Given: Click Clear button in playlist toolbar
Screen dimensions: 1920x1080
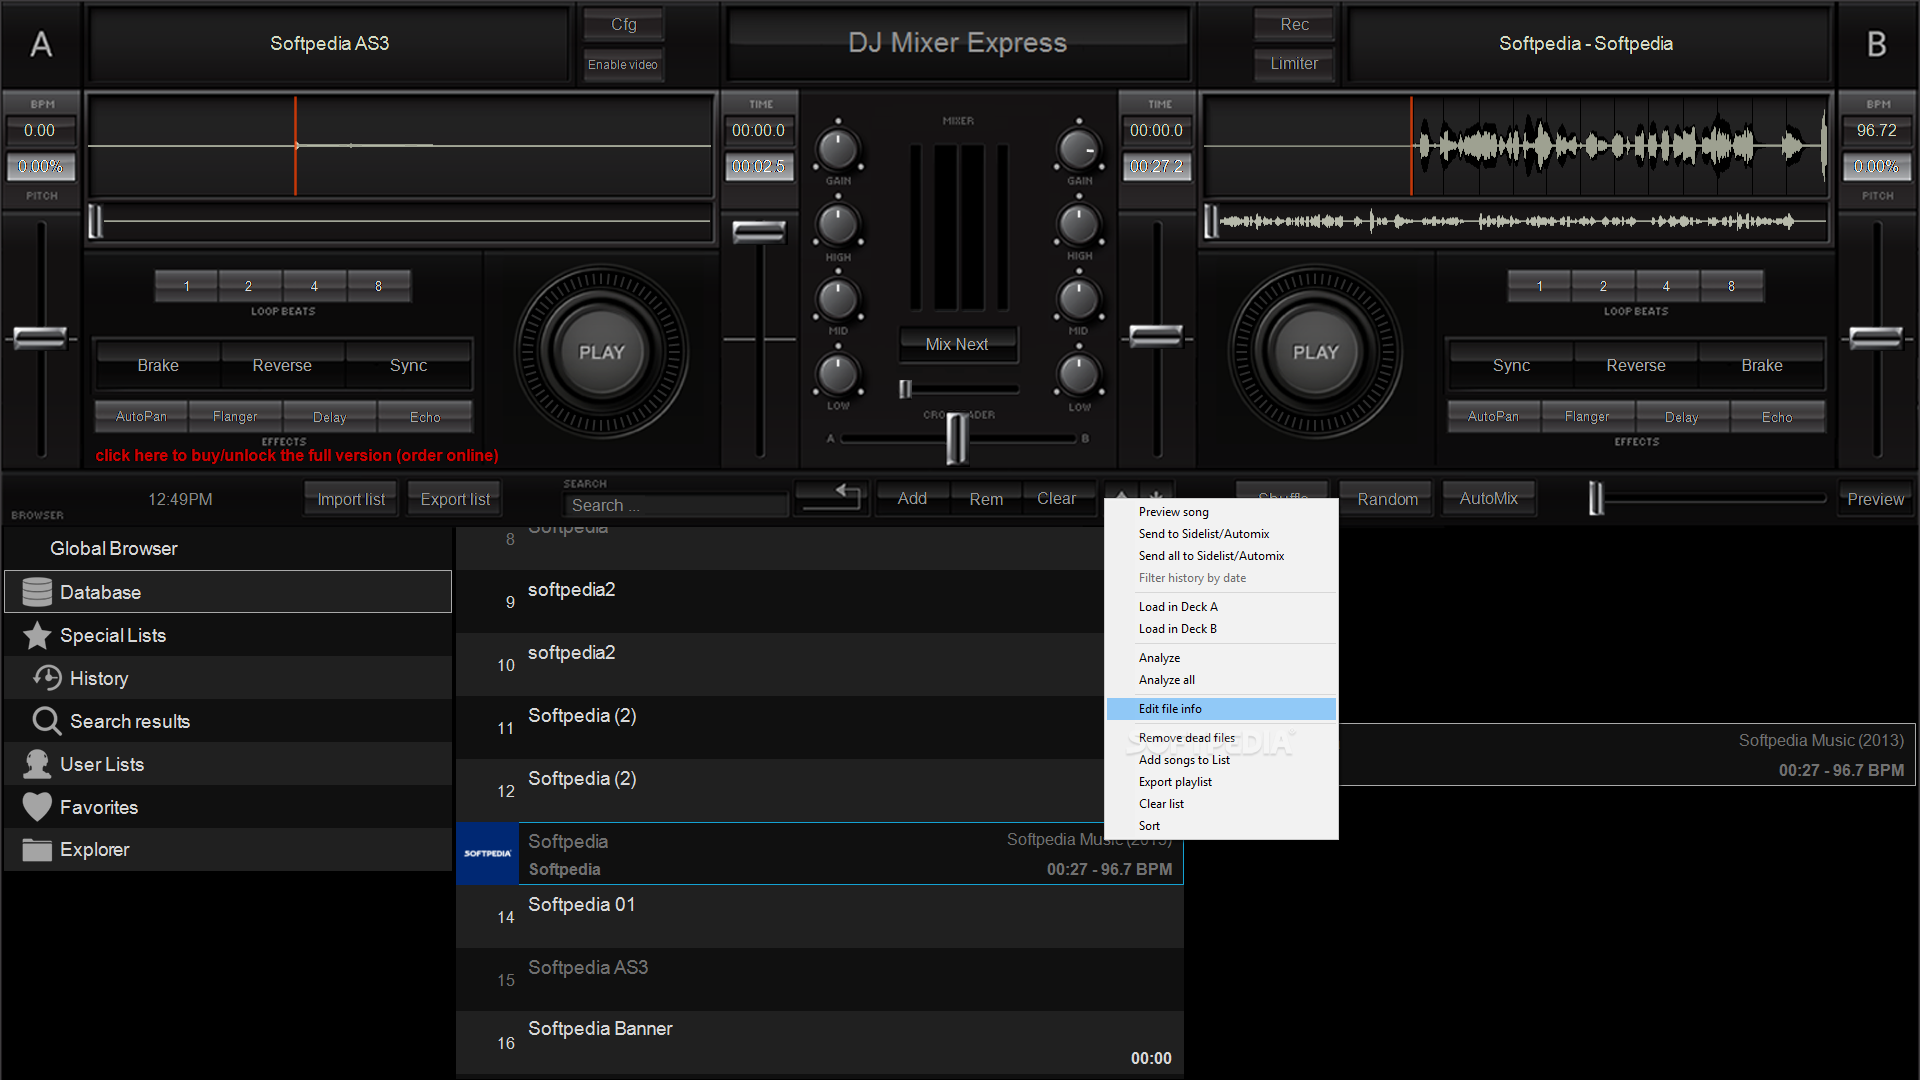Looking at the screenshot, I should coord(1057,498).
